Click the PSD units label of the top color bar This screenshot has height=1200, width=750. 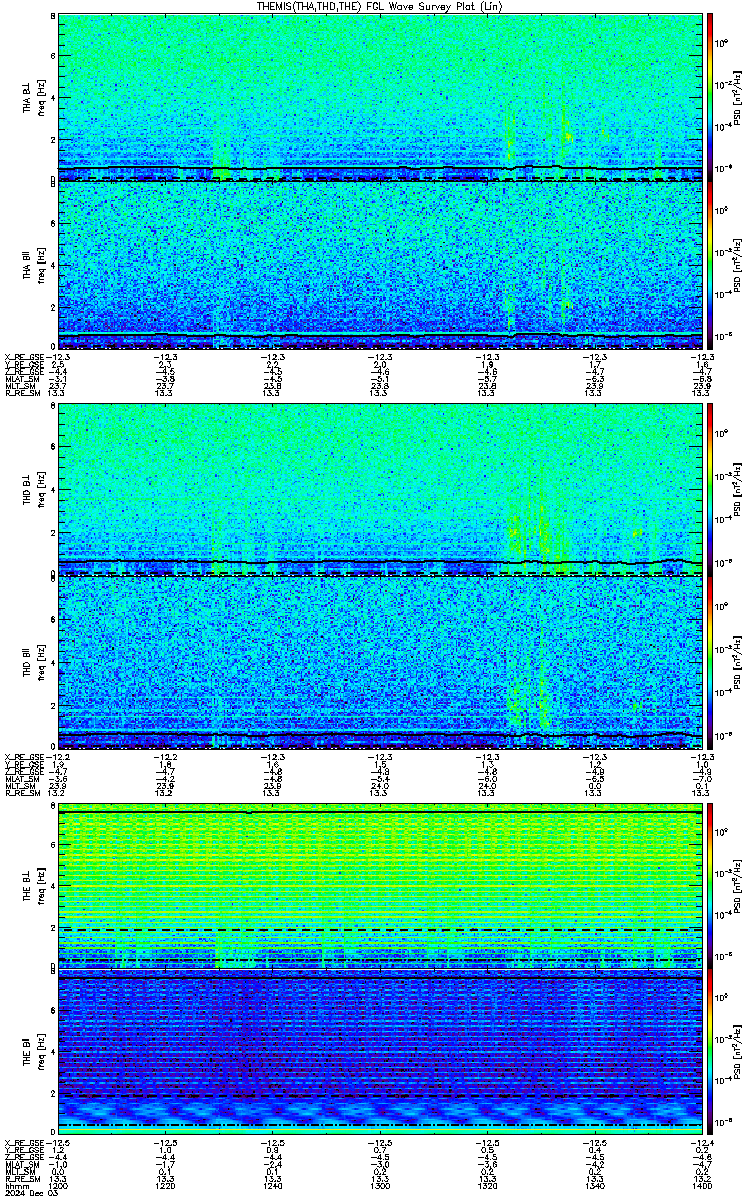pos(737,97)
